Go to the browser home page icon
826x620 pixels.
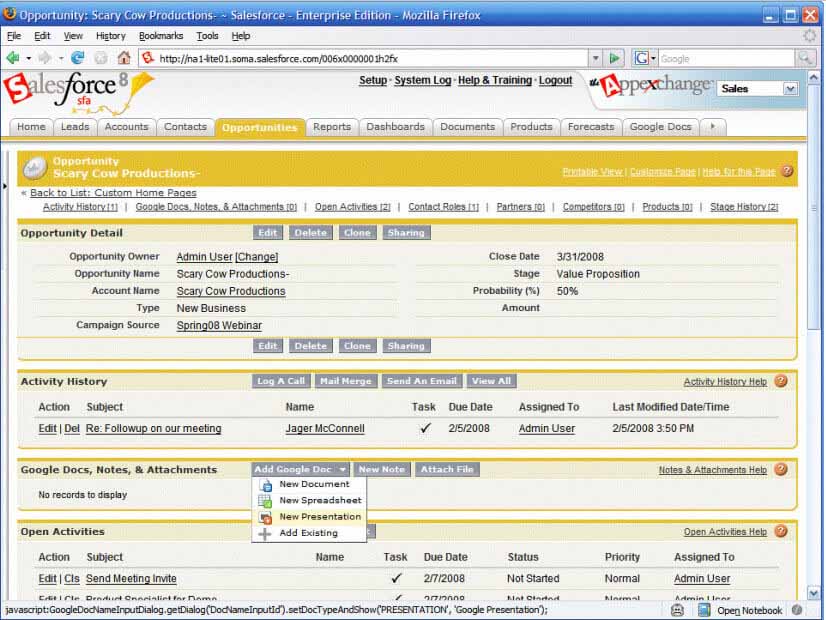124,58
